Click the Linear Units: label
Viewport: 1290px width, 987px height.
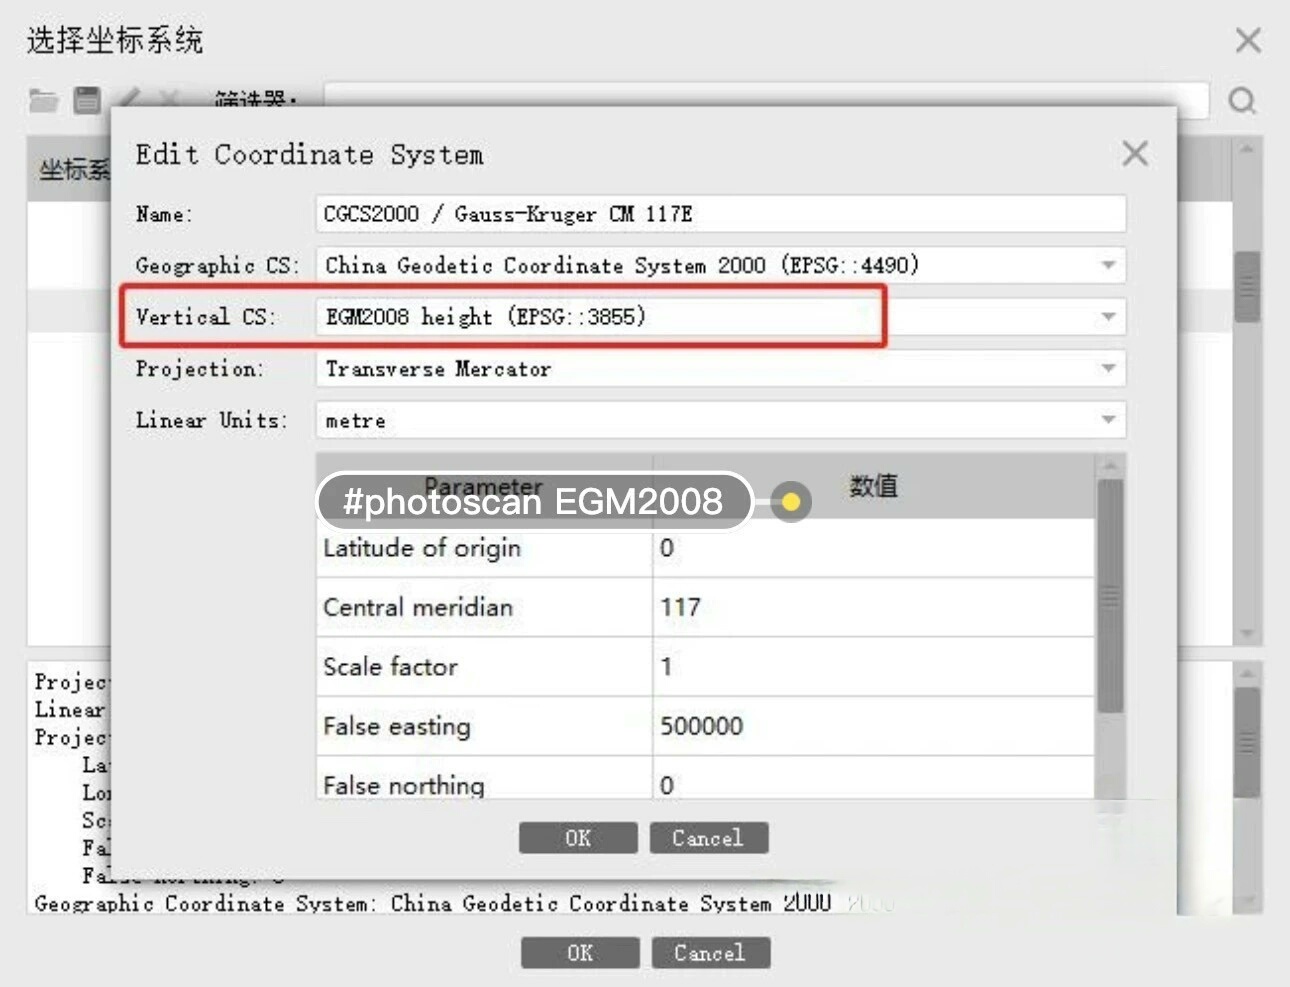click(x=211, y=420)
